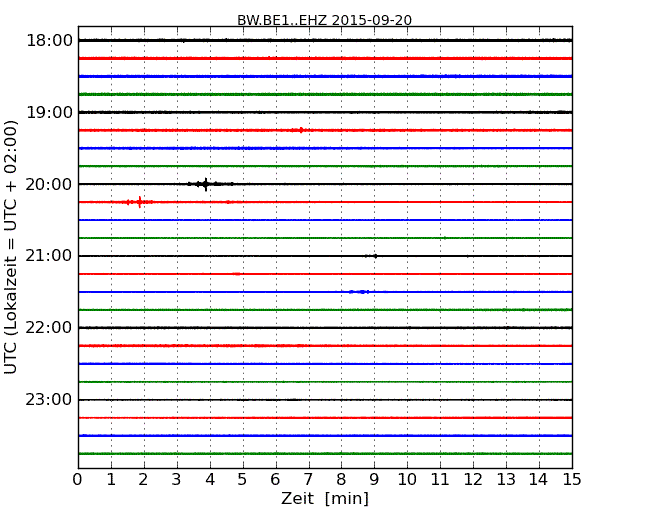
Task: Click the x-axis tick label 5
Action: 242,480
